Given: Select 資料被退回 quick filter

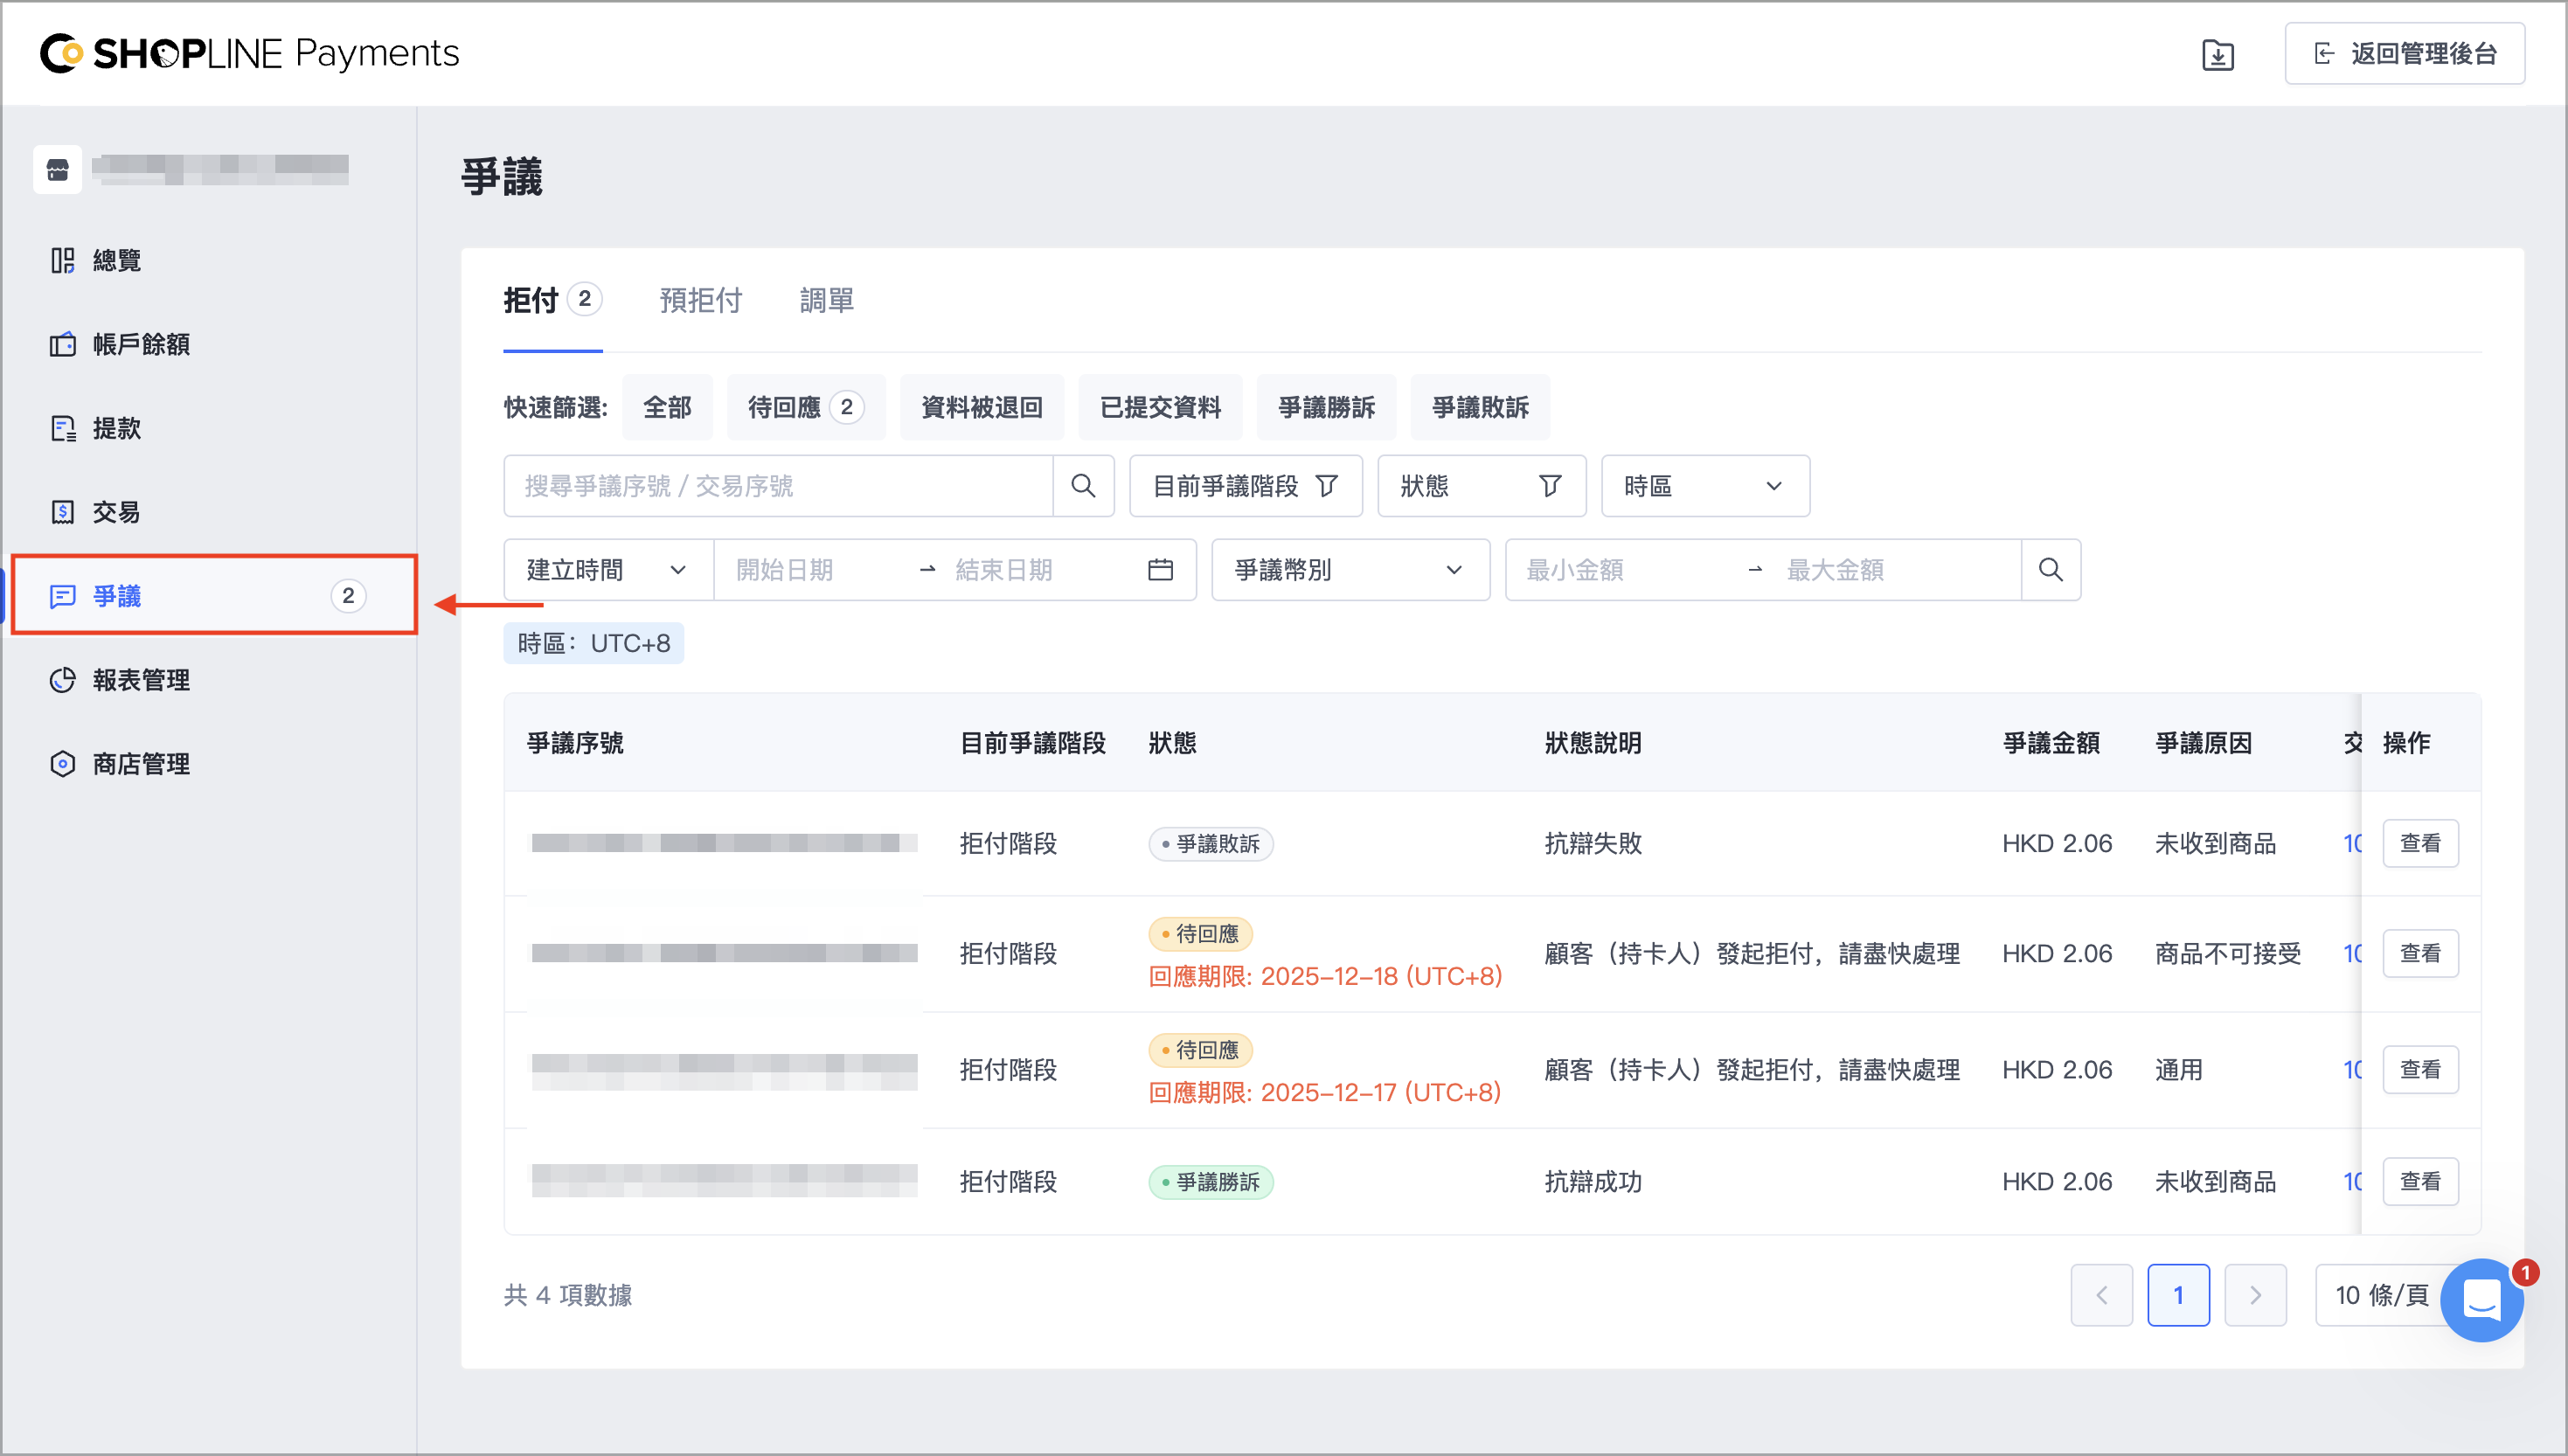Looking at the screenshot, I should 981,407.
